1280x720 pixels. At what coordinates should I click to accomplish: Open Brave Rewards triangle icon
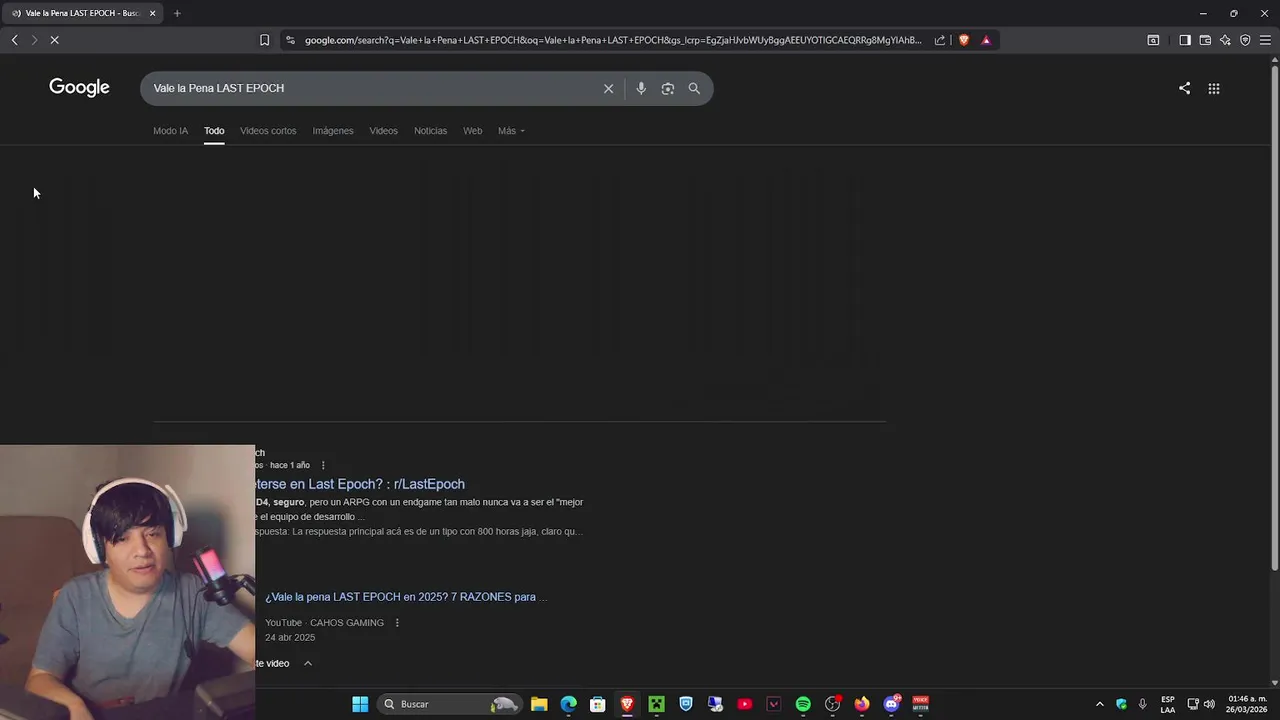click(x=986, y=40)
